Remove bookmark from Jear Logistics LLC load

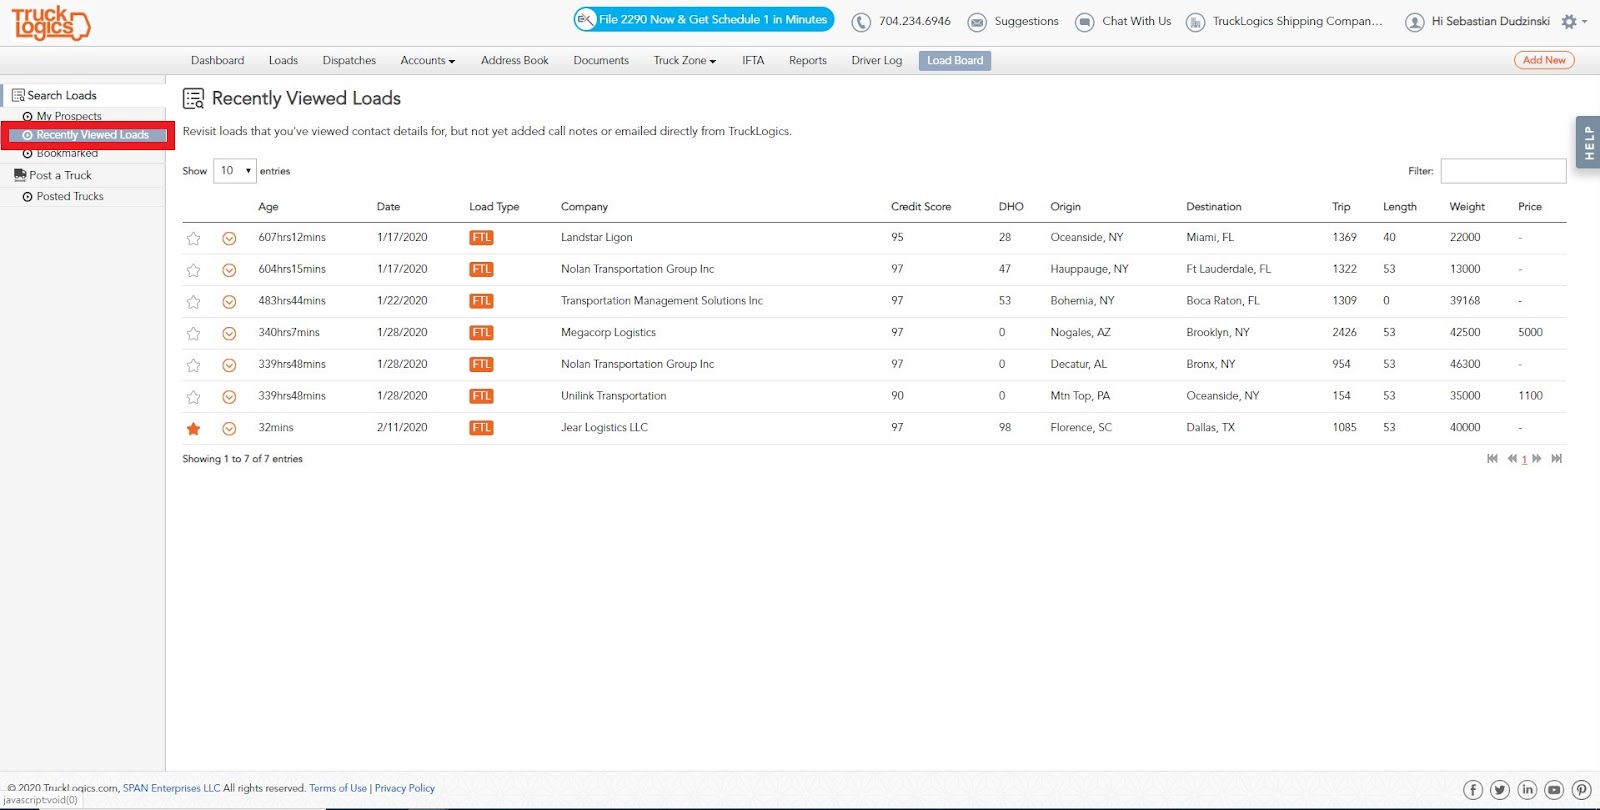[194, 429]
